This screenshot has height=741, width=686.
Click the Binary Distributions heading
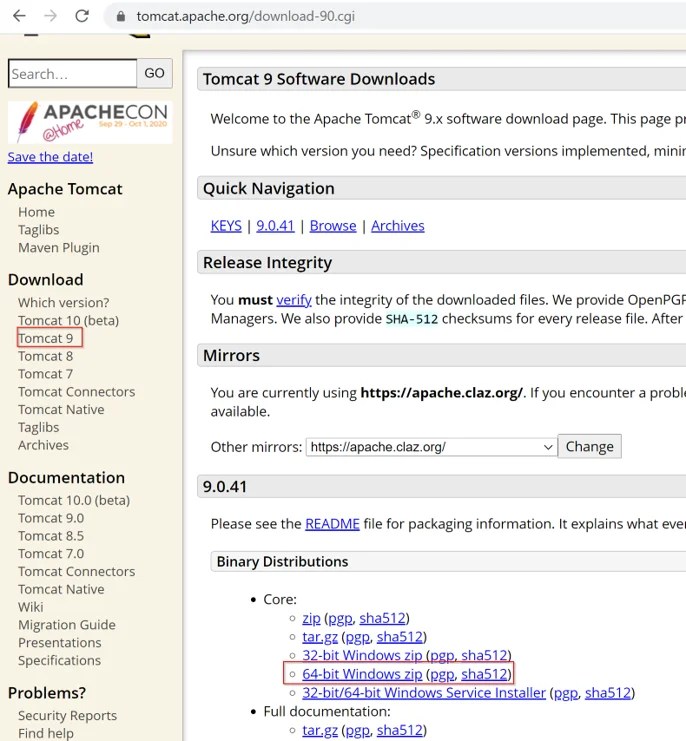point(282,561)
